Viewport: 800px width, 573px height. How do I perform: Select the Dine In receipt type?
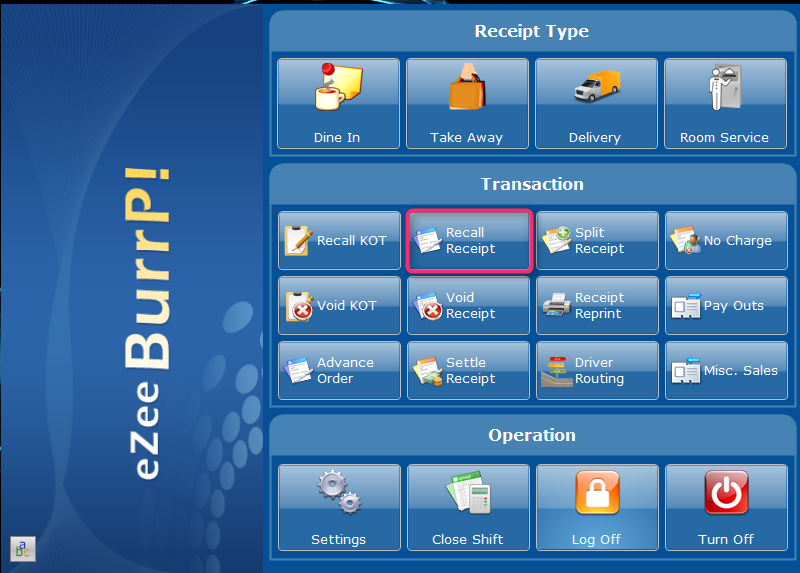(x=338, y=104)
